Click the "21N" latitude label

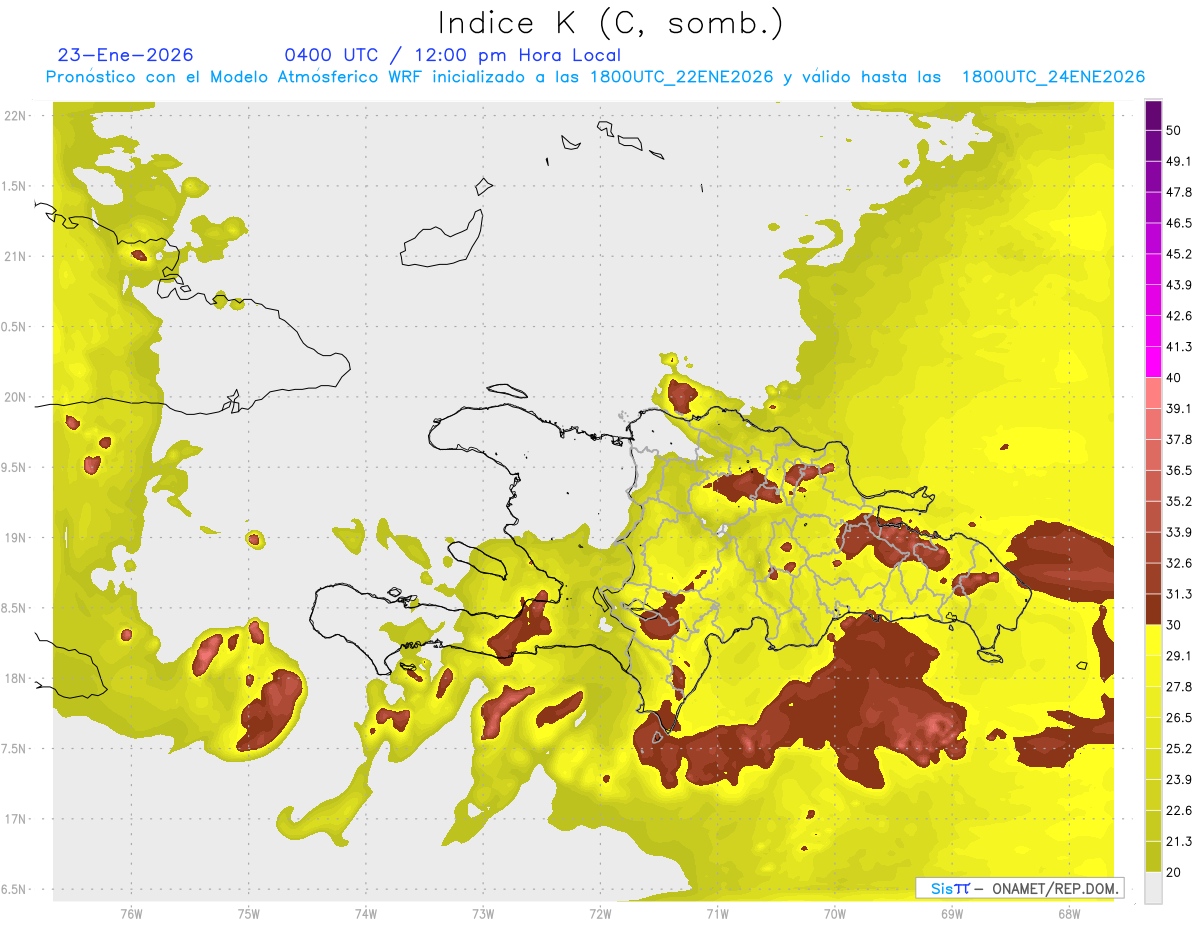click(16, 256)
